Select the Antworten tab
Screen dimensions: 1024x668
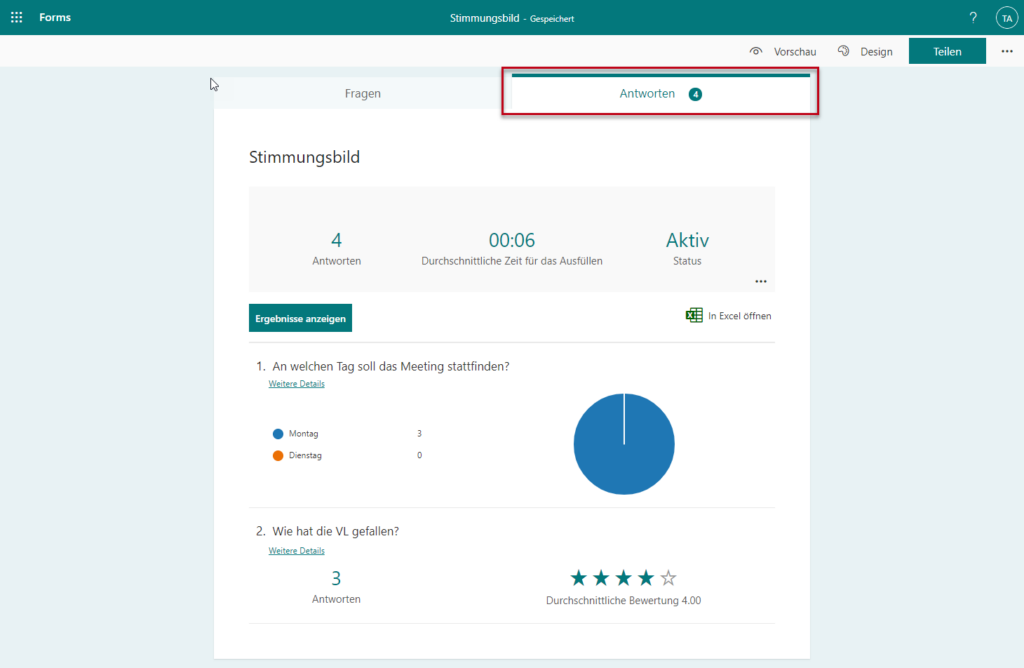pos(660,93)
